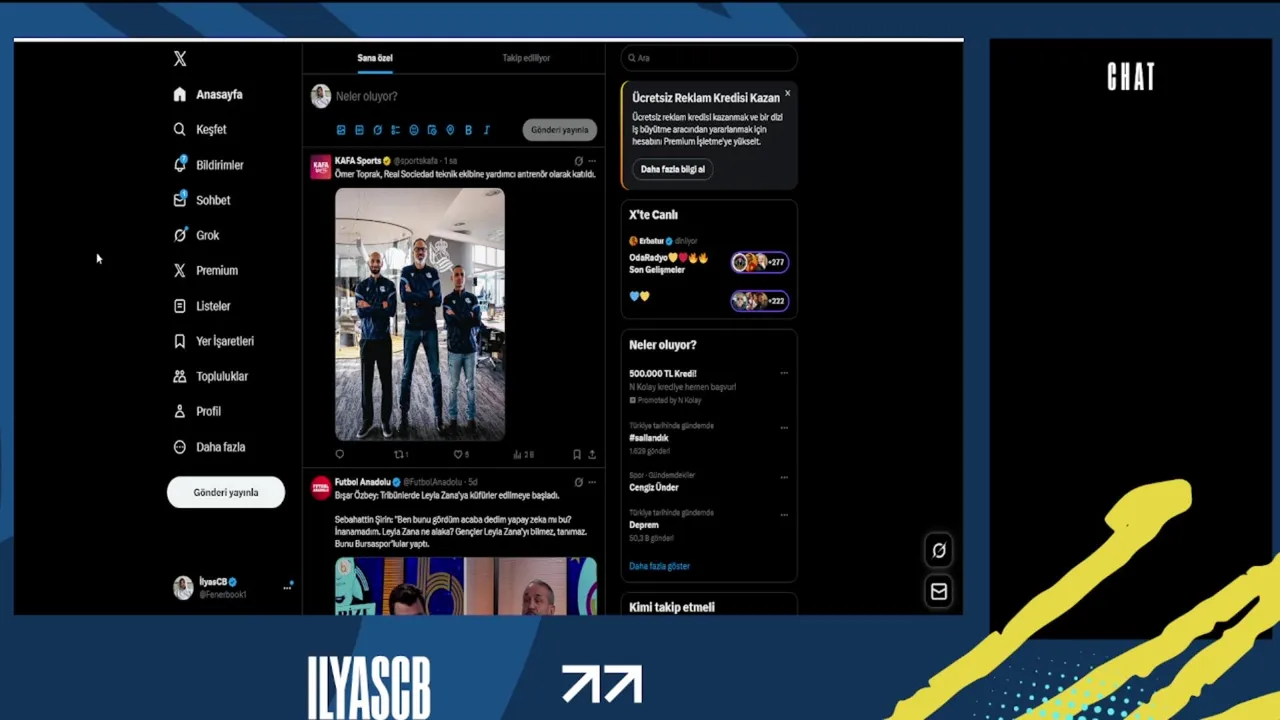Open Topluluklar communities
Image resolution: width=1280 pixels, height=720 pixels.
coord(210,376)
